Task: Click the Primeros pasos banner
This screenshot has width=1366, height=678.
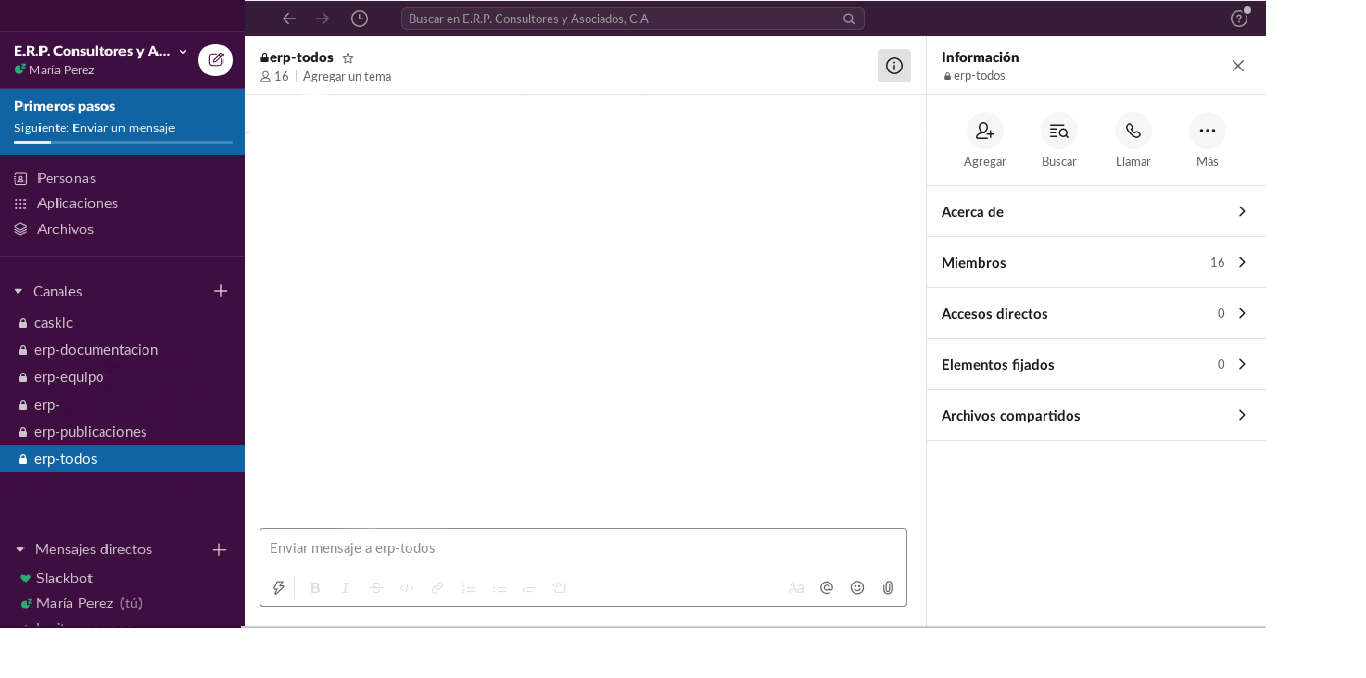Action: pos(122,122)
